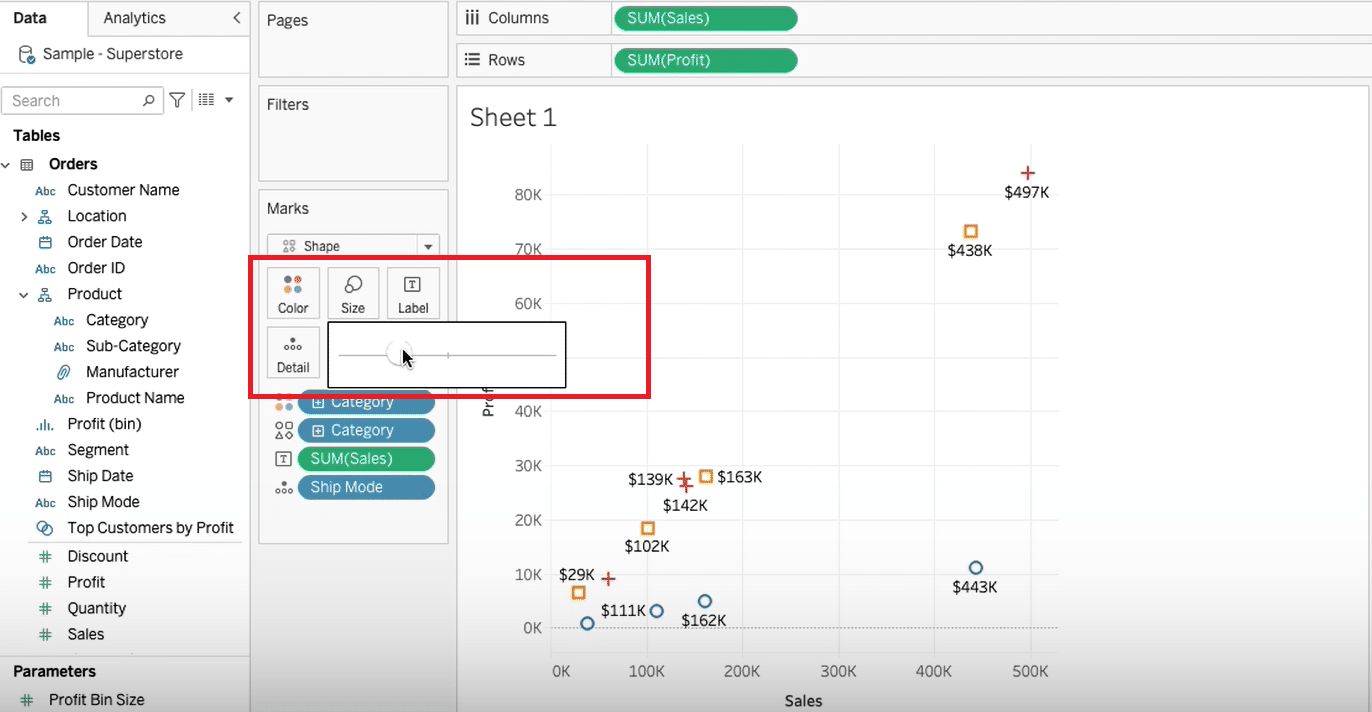The height and width of the screenshot is (712, 1372).
Task: Select the Sub-Category field
Action: 133,346
